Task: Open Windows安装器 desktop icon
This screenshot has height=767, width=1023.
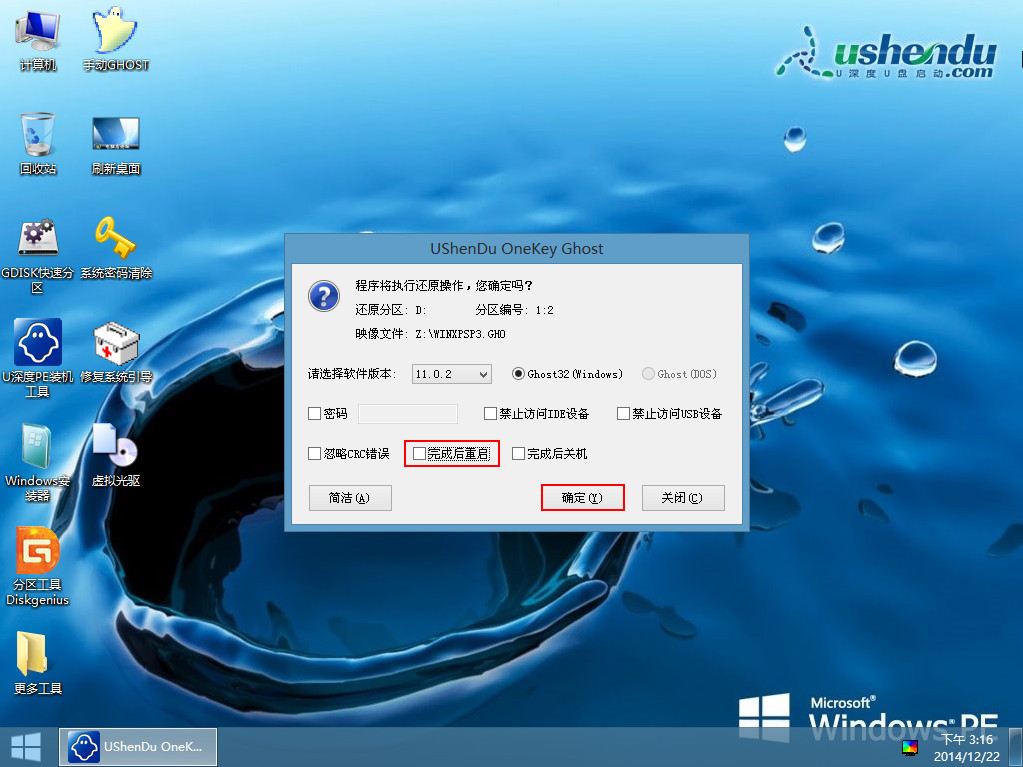Action: (38, 448)
